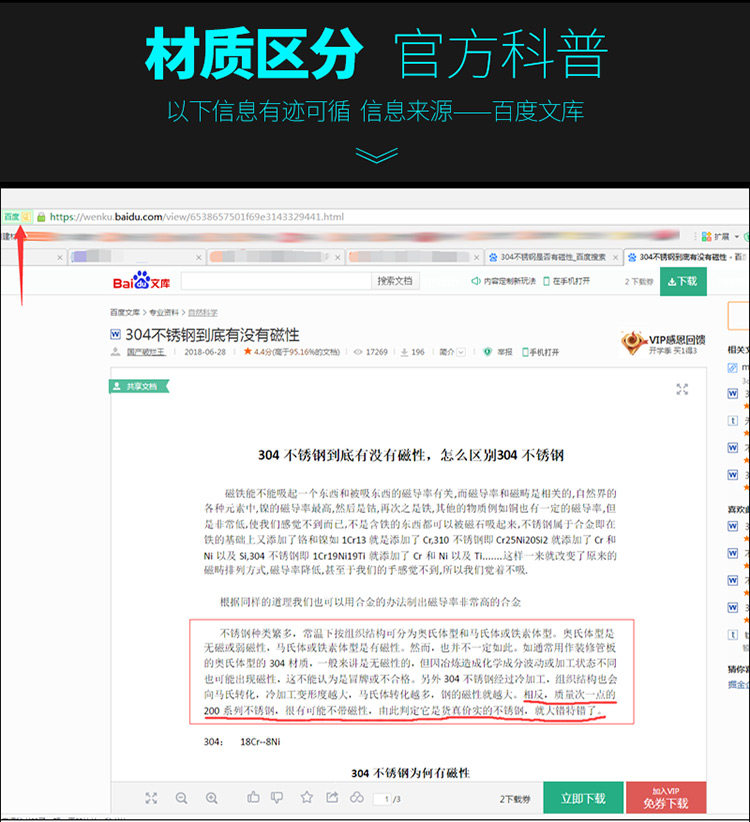Open the 专业资料 breadcrumb link
Screen dimensions: 750x822
pos(164,312)
